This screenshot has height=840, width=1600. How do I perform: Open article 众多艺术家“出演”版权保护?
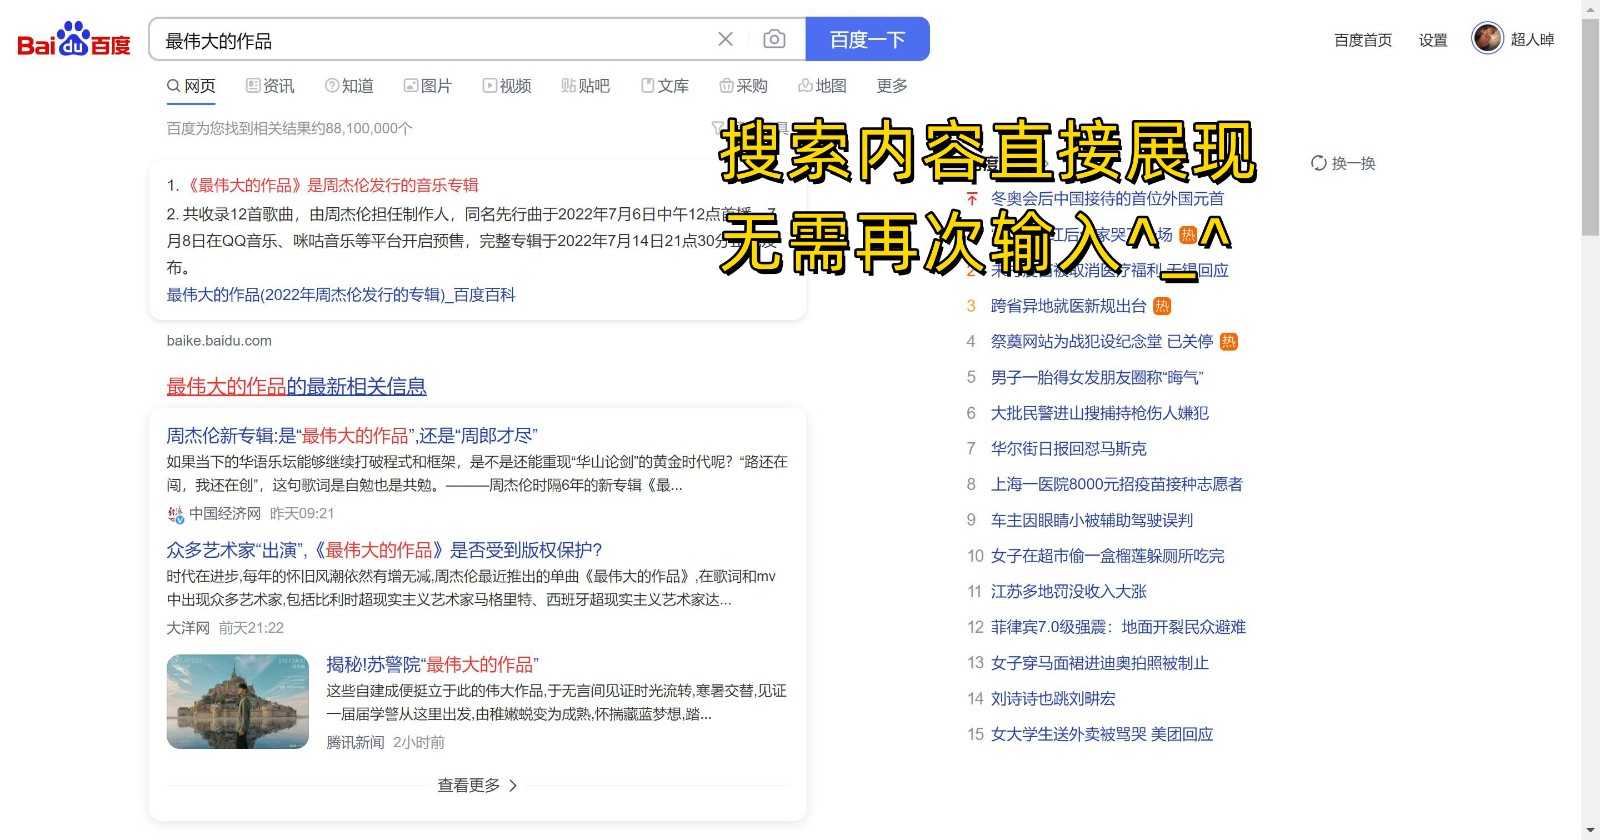point(384,550)
